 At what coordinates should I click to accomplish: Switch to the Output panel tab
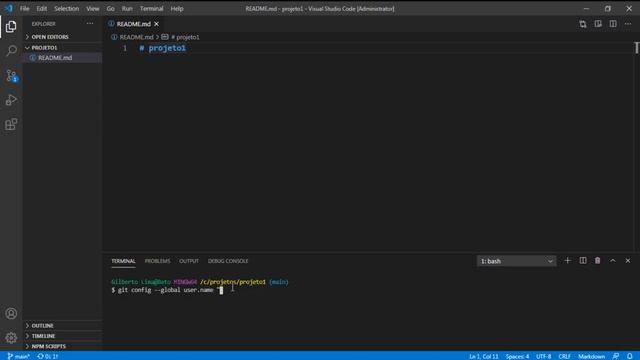189,261
